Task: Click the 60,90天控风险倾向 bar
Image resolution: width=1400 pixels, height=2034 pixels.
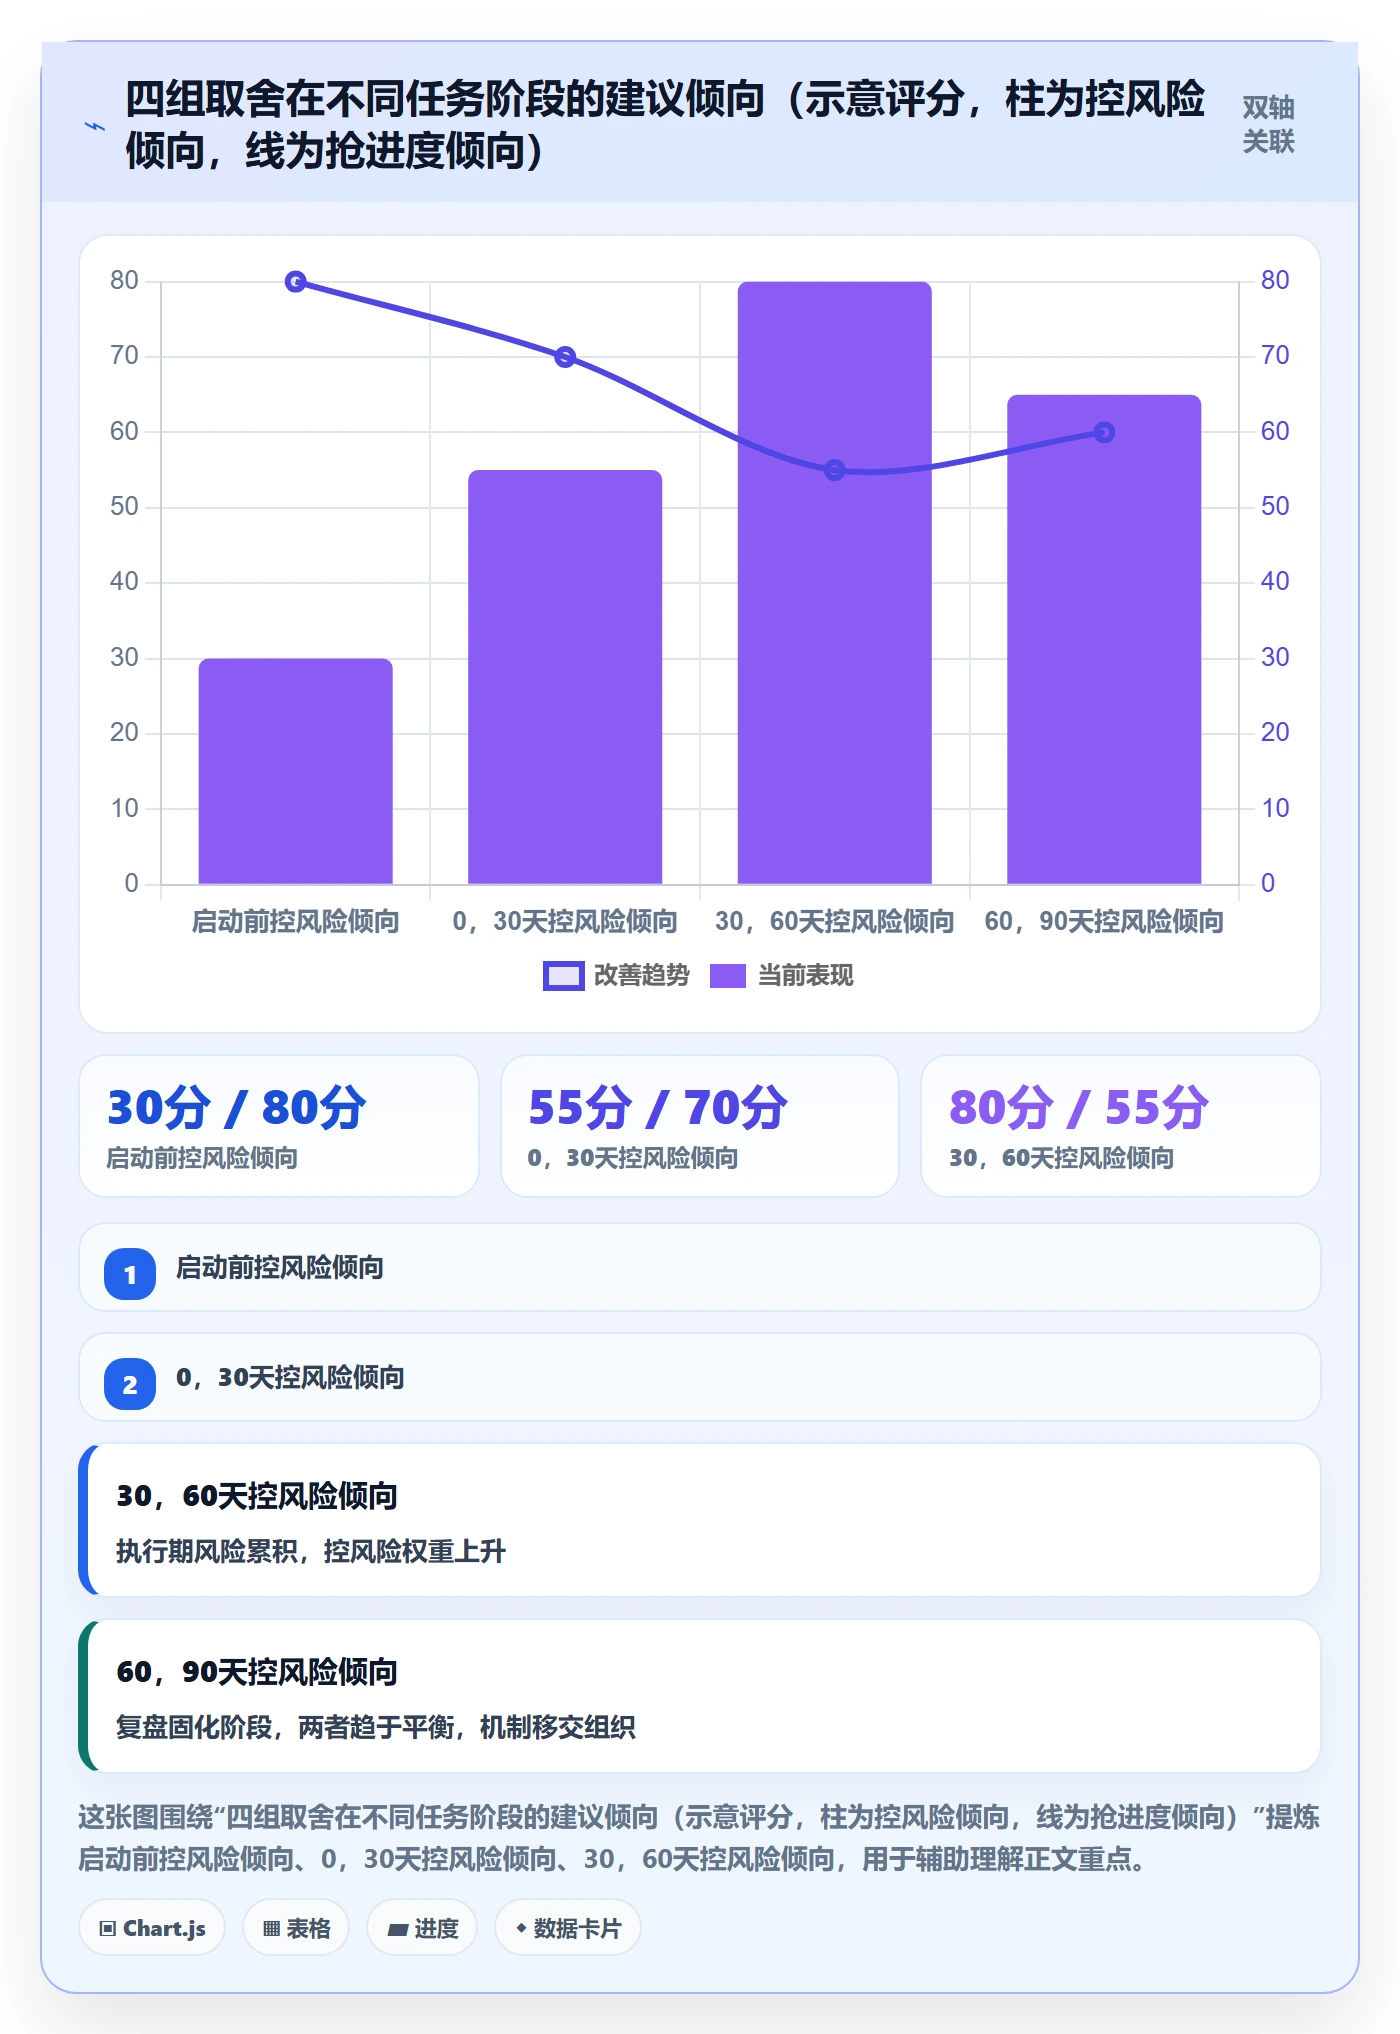Action: pos(1104,639)
